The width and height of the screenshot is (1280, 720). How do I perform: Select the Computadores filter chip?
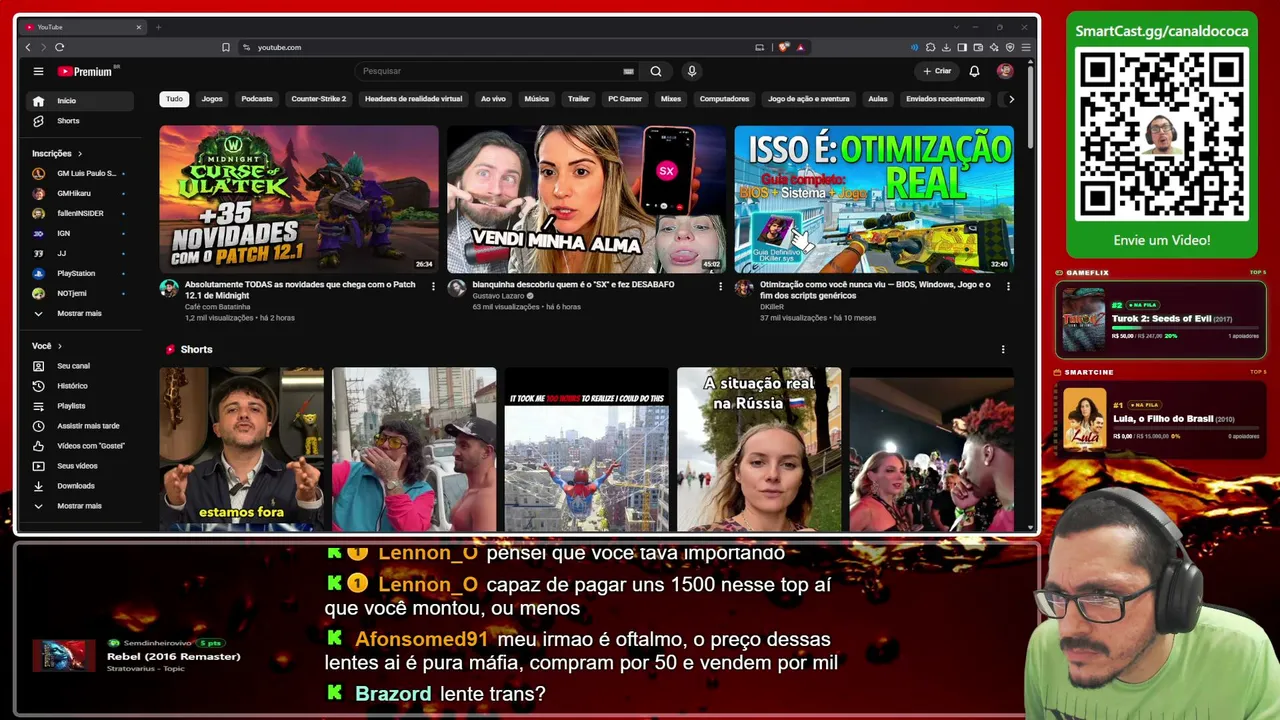(x=725, y=99)
